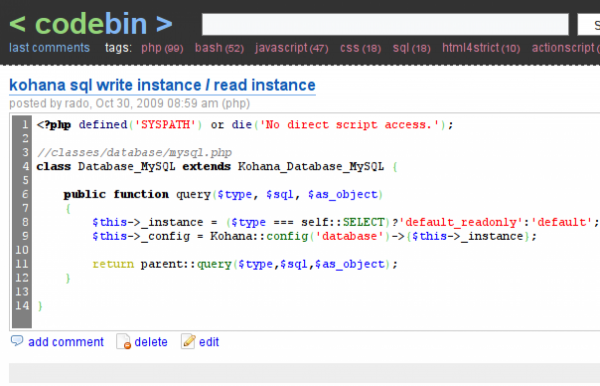Click 'No direct script access.' string

[349, 125]
